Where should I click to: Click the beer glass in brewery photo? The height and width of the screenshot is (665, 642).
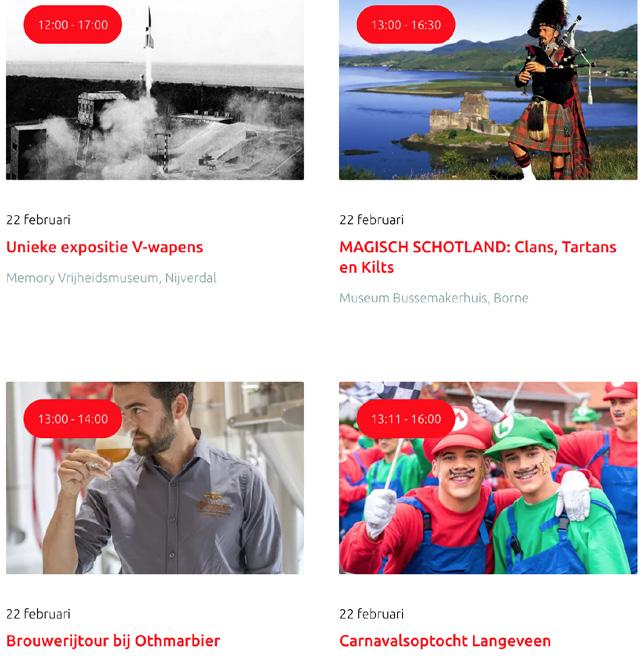pyautogui.click(x=113, y=452)
